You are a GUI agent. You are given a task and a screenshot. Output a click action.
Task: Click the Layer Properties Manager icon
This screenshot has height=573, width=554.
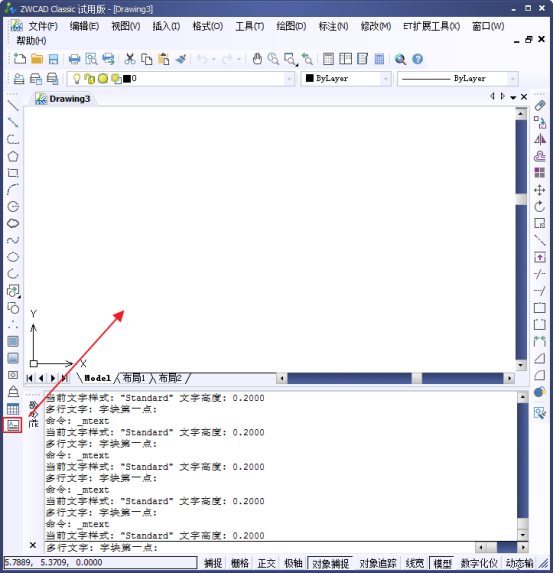[19, 79]
